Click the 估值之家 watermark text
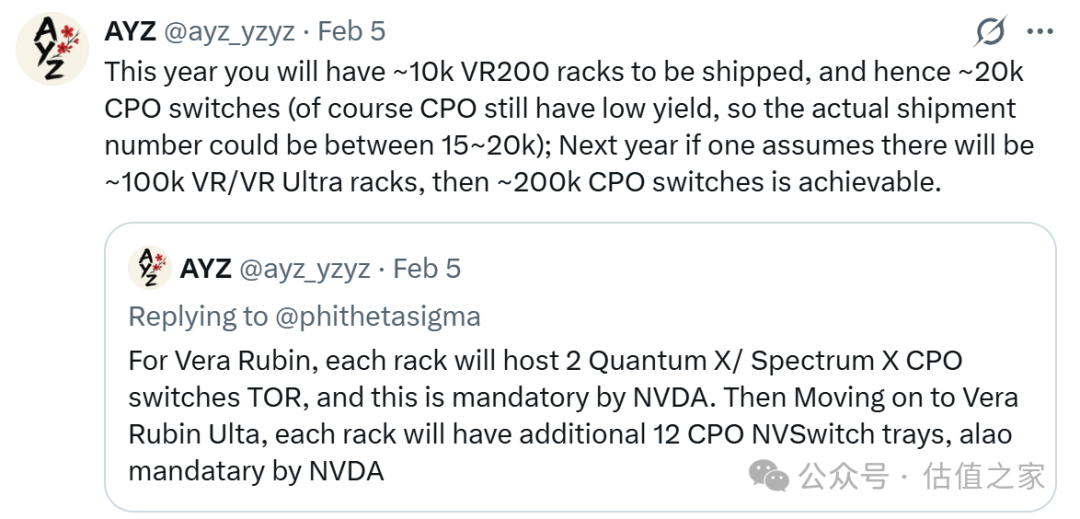This screenshot has height=519, width=1080. 984,476
